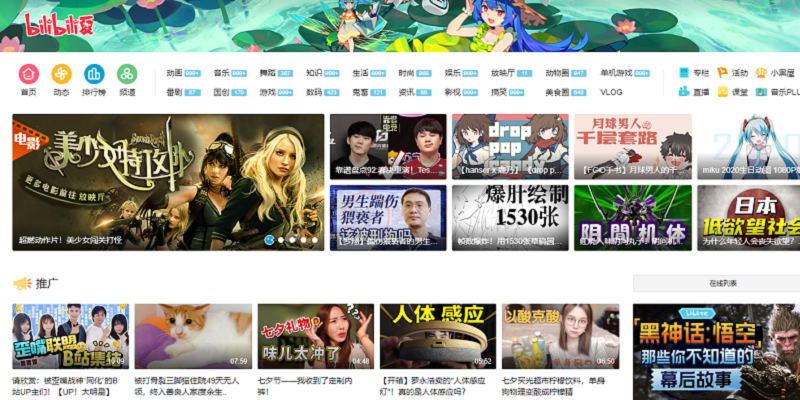This screenshot has width=800, height=400.
Task: Click the 七夕买光超市柠檬饮料 title link
Action: click(556, 387)
